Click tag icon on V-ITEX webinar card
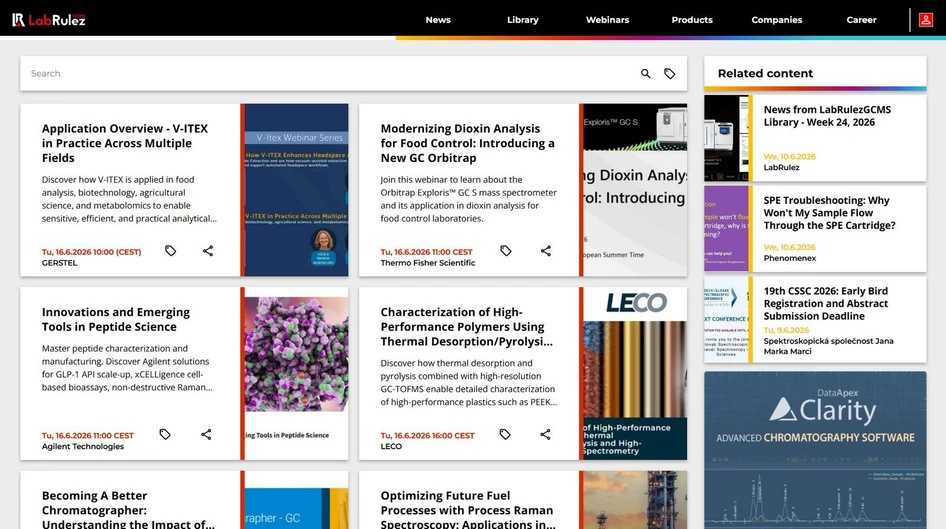This screenshot has height=529, width=946. coord(171,251)
